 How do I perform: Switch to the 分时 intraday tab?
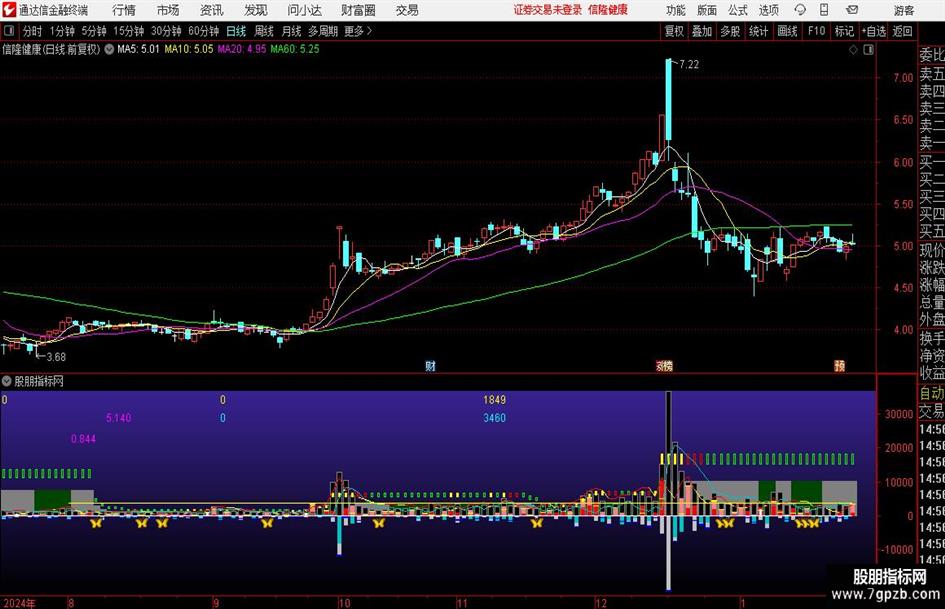[x=33, y=31]
